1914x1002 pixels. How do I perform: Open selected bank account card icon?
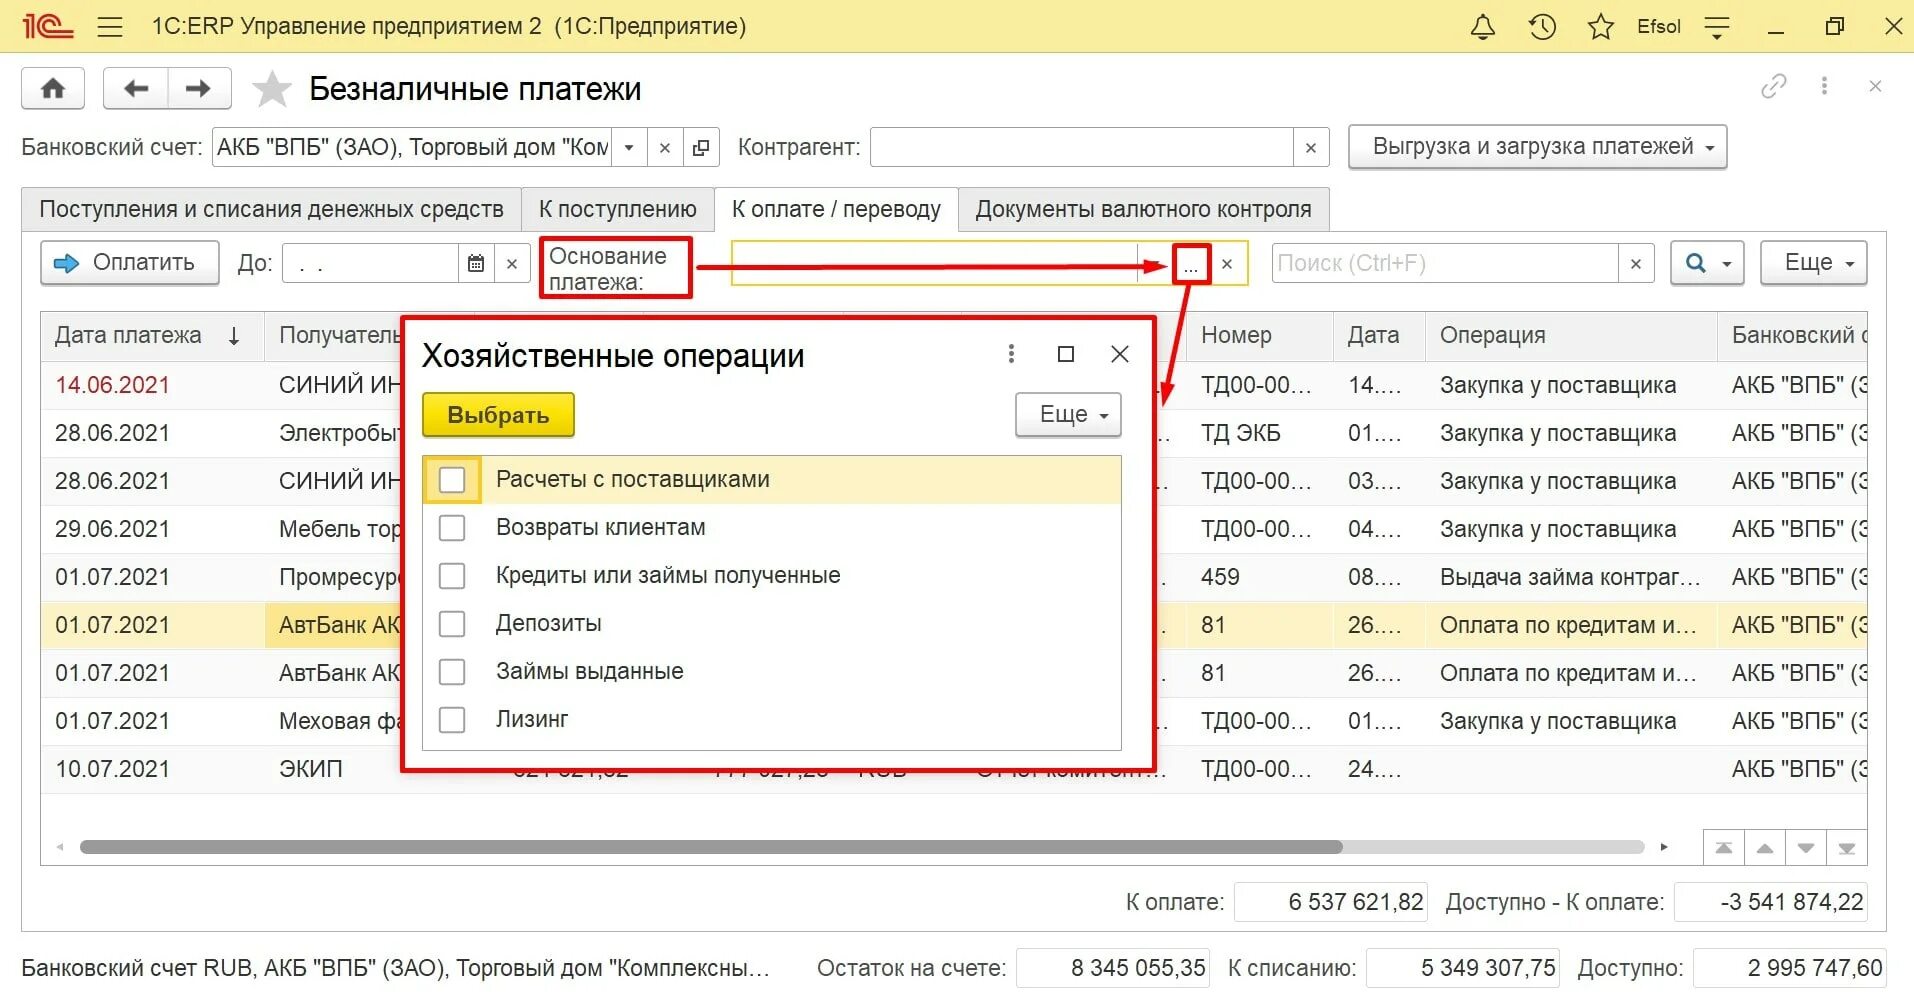pyautogui.click(x=701, y=148)
